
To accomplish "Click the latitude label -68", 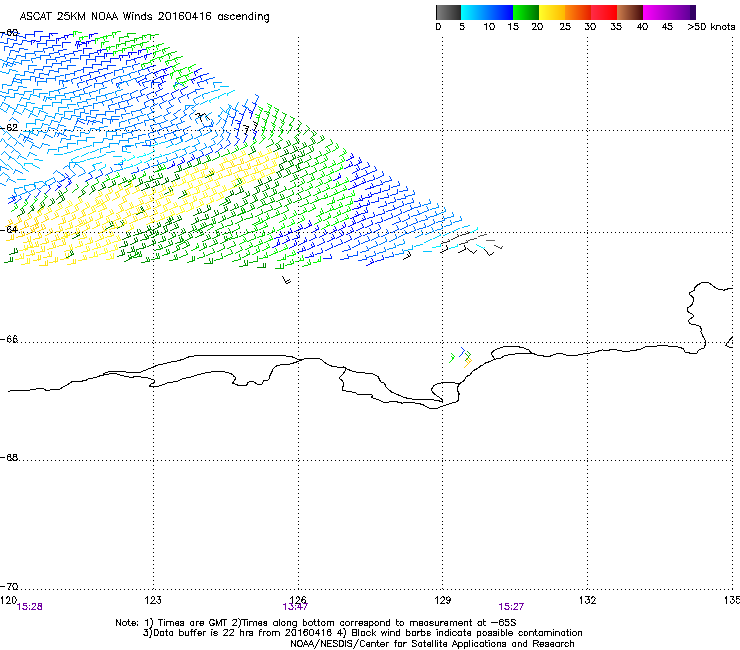I will (9, 458).
